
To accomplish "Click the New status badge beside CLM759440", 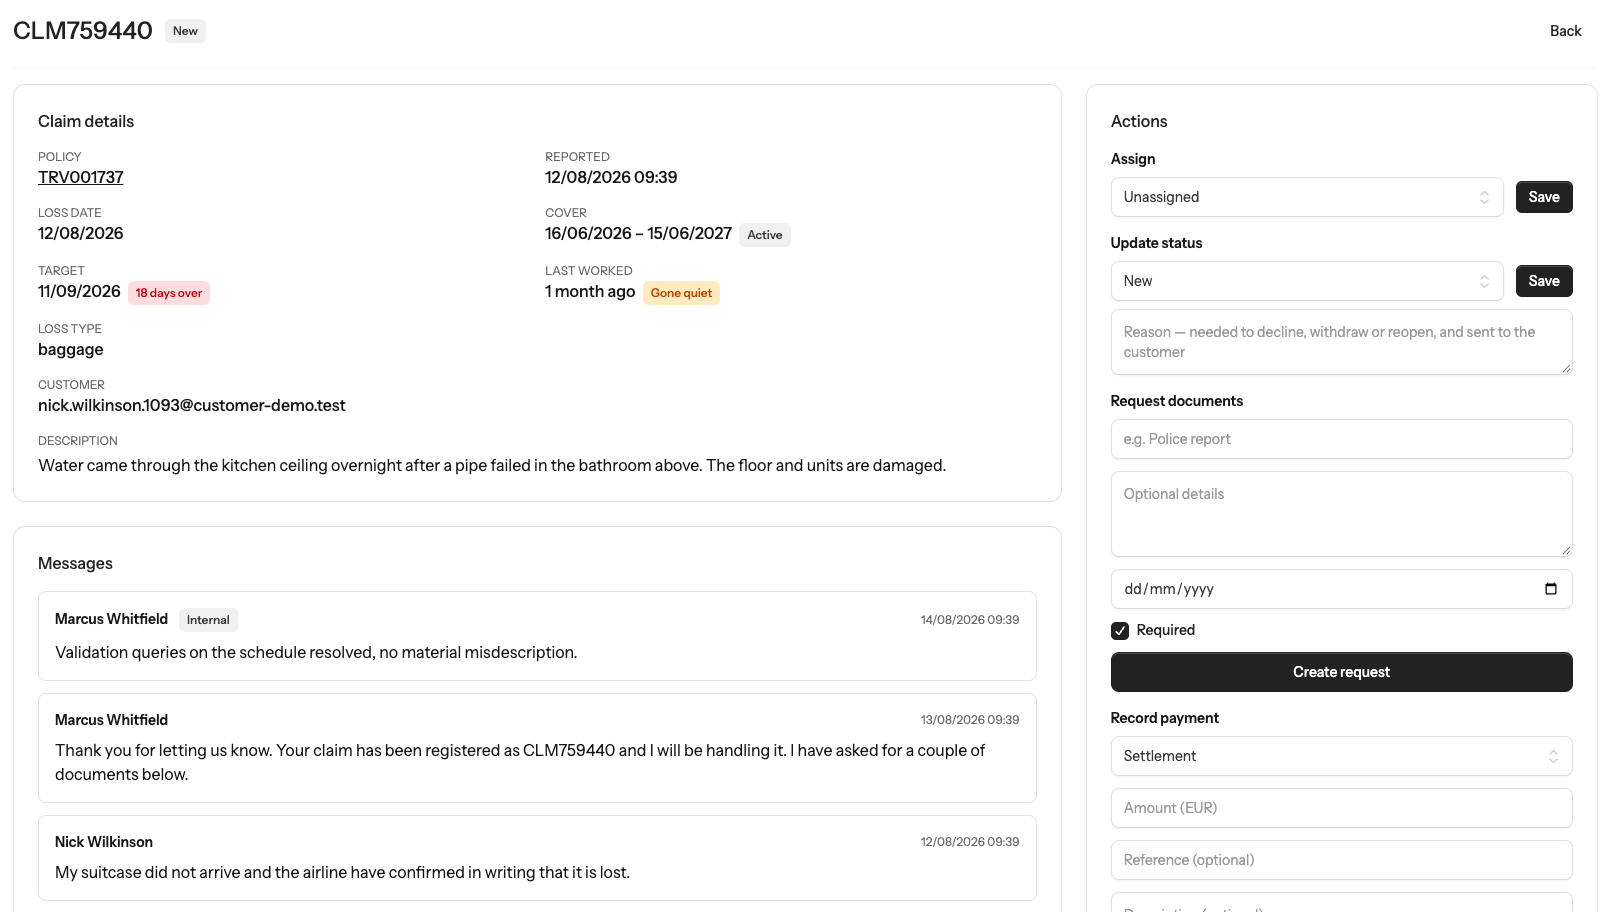I will point(185,31).
